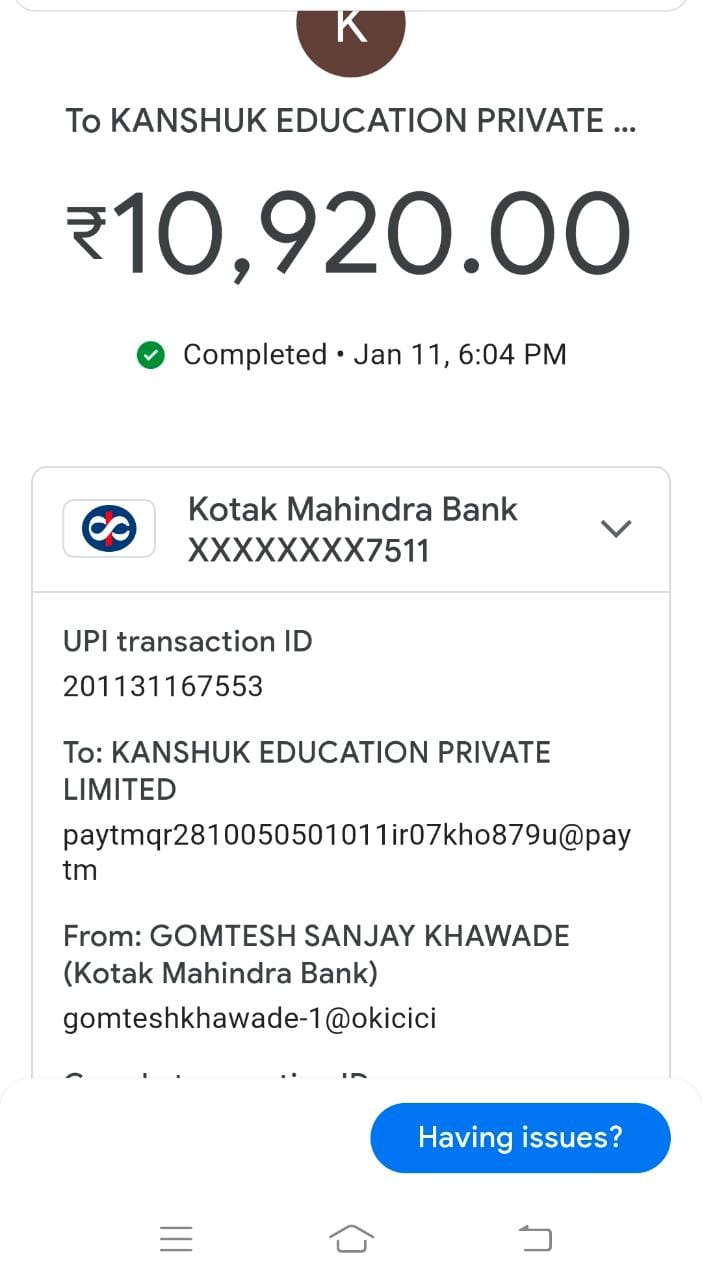This screenshot has width=702, height=1280.
Task: Tap the From: GOMTESH SANJAY KHAWADE line
Action: pos(316,954)
